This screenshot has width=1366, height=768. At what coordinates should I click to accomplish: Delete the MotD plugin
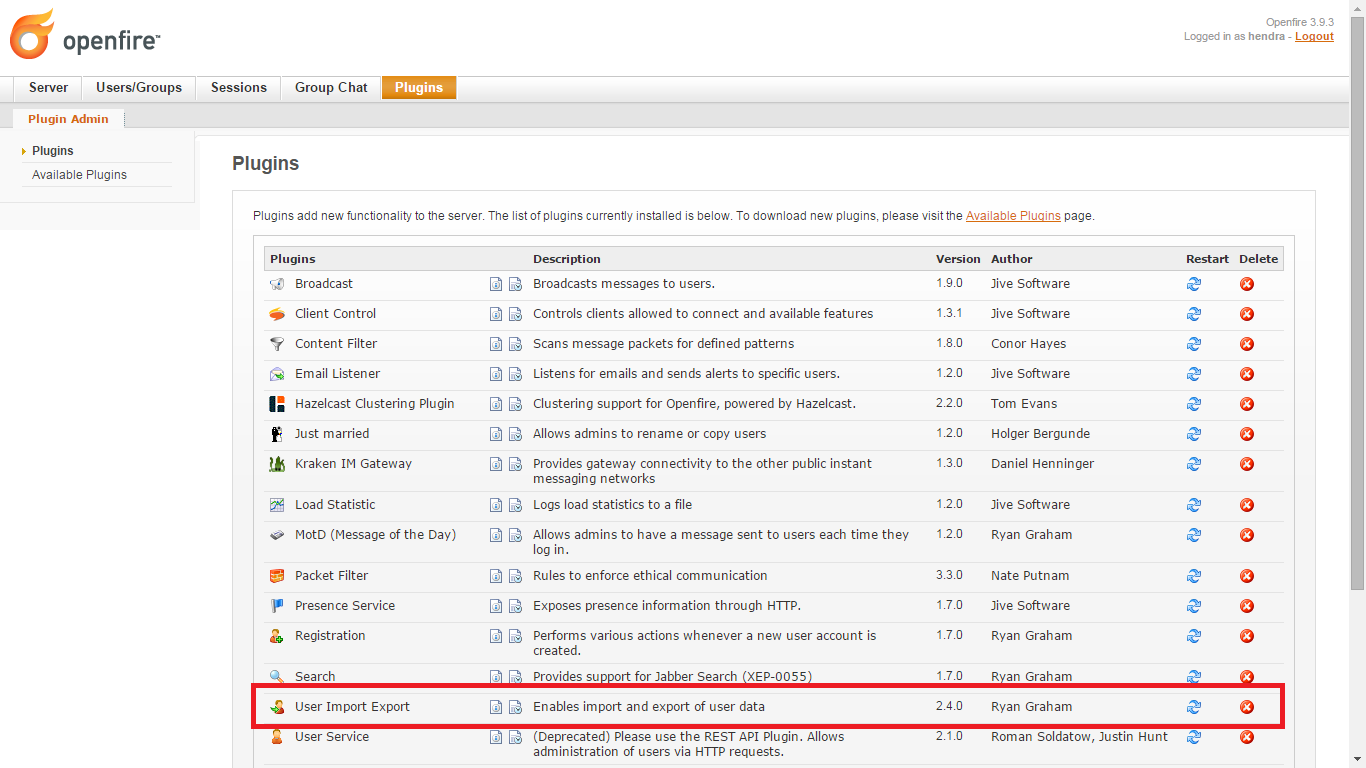click(1247, 535)
